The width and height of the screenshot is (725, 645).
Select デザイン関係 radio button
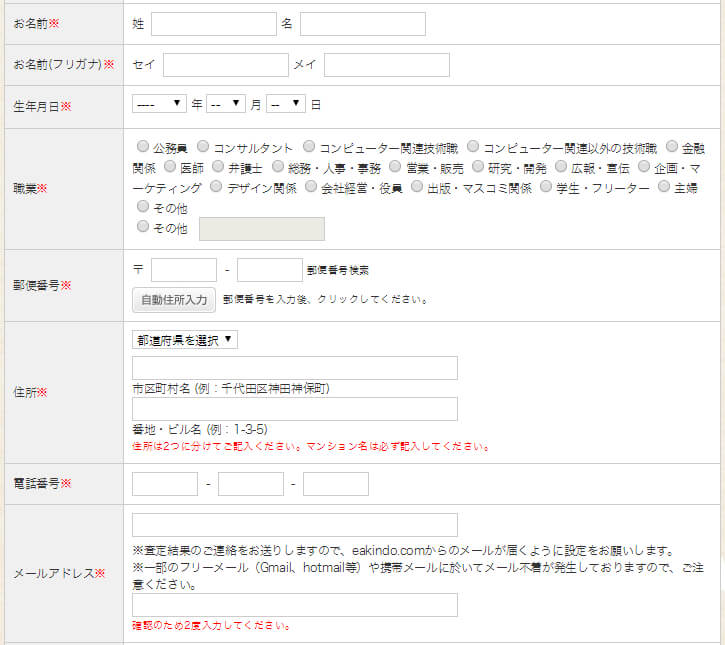coord(216,186)
